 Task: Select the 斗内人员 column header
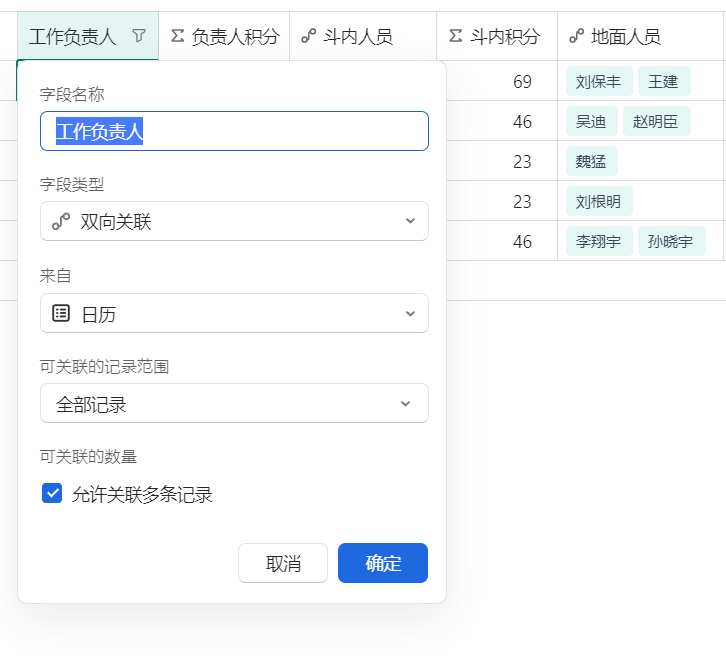click(363, 36)
